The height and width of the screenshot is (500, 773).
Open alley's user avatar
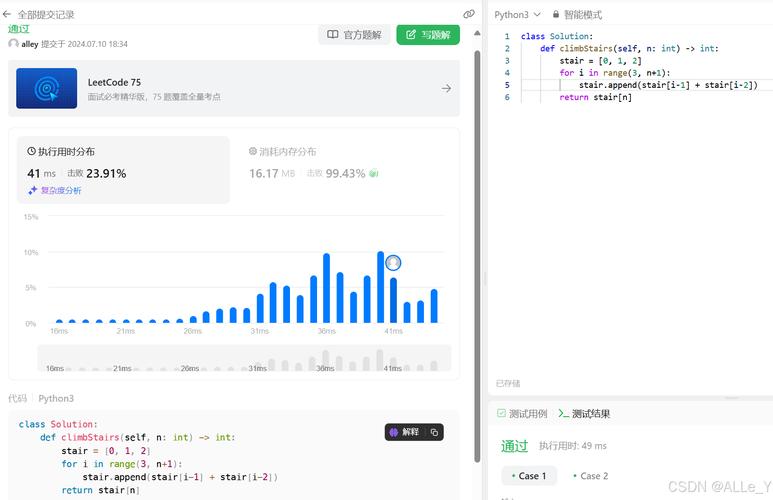[x=13, y=43]
